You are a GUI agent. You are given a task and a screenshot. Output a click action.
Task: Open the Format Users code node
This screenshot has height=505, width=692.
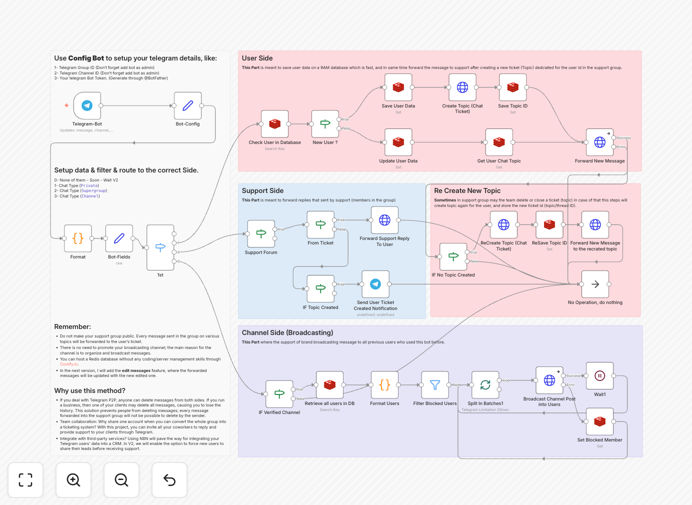[384, 385]
